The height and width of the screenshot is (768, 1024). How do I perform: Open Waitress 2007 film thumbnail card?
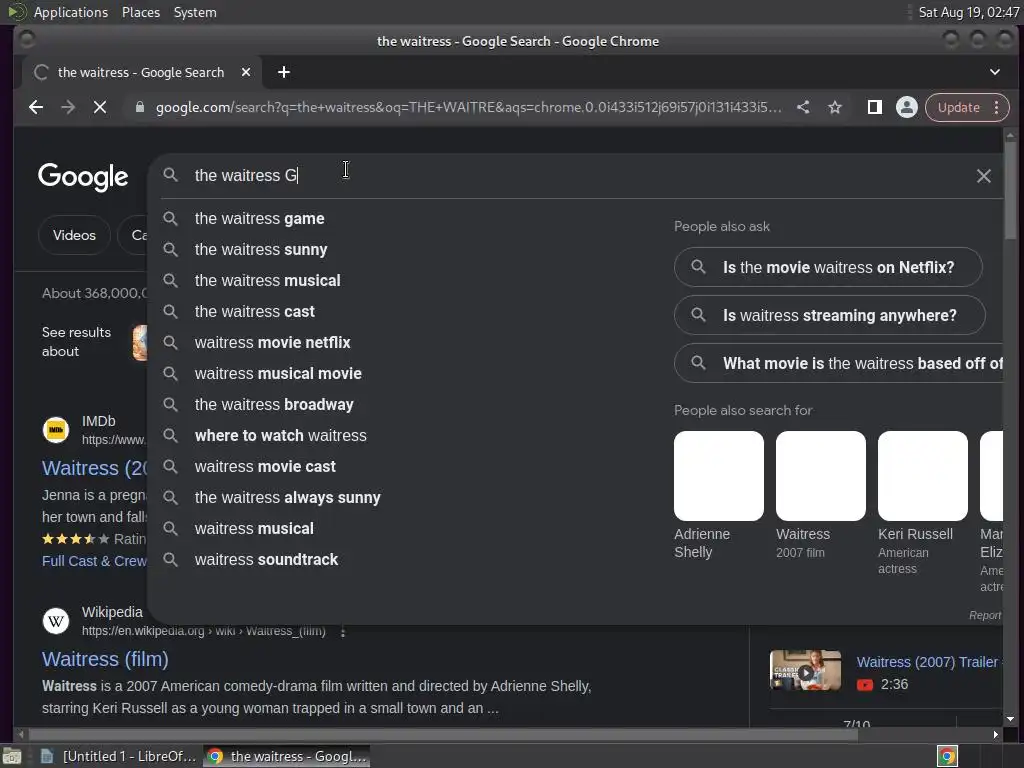[x=821, y=476]
